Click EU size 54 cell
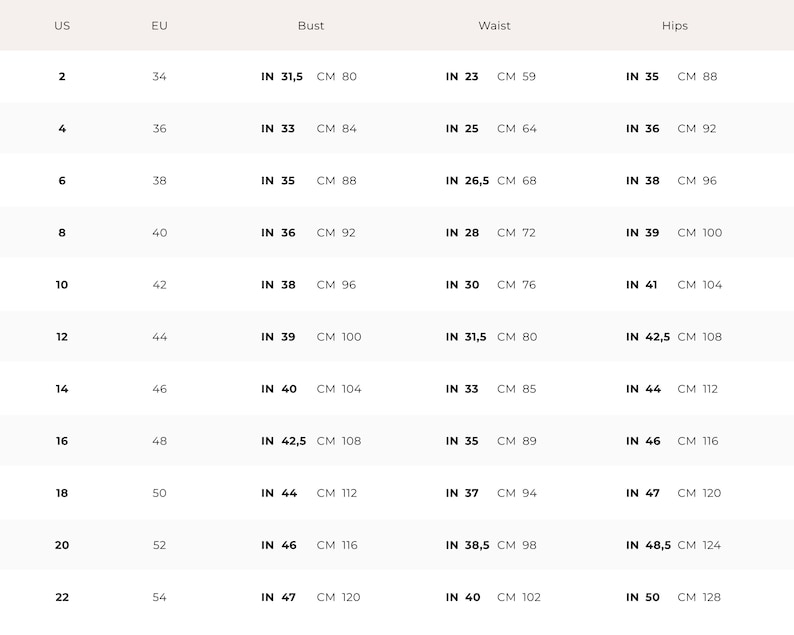794x635 pixels. [159, 598]
